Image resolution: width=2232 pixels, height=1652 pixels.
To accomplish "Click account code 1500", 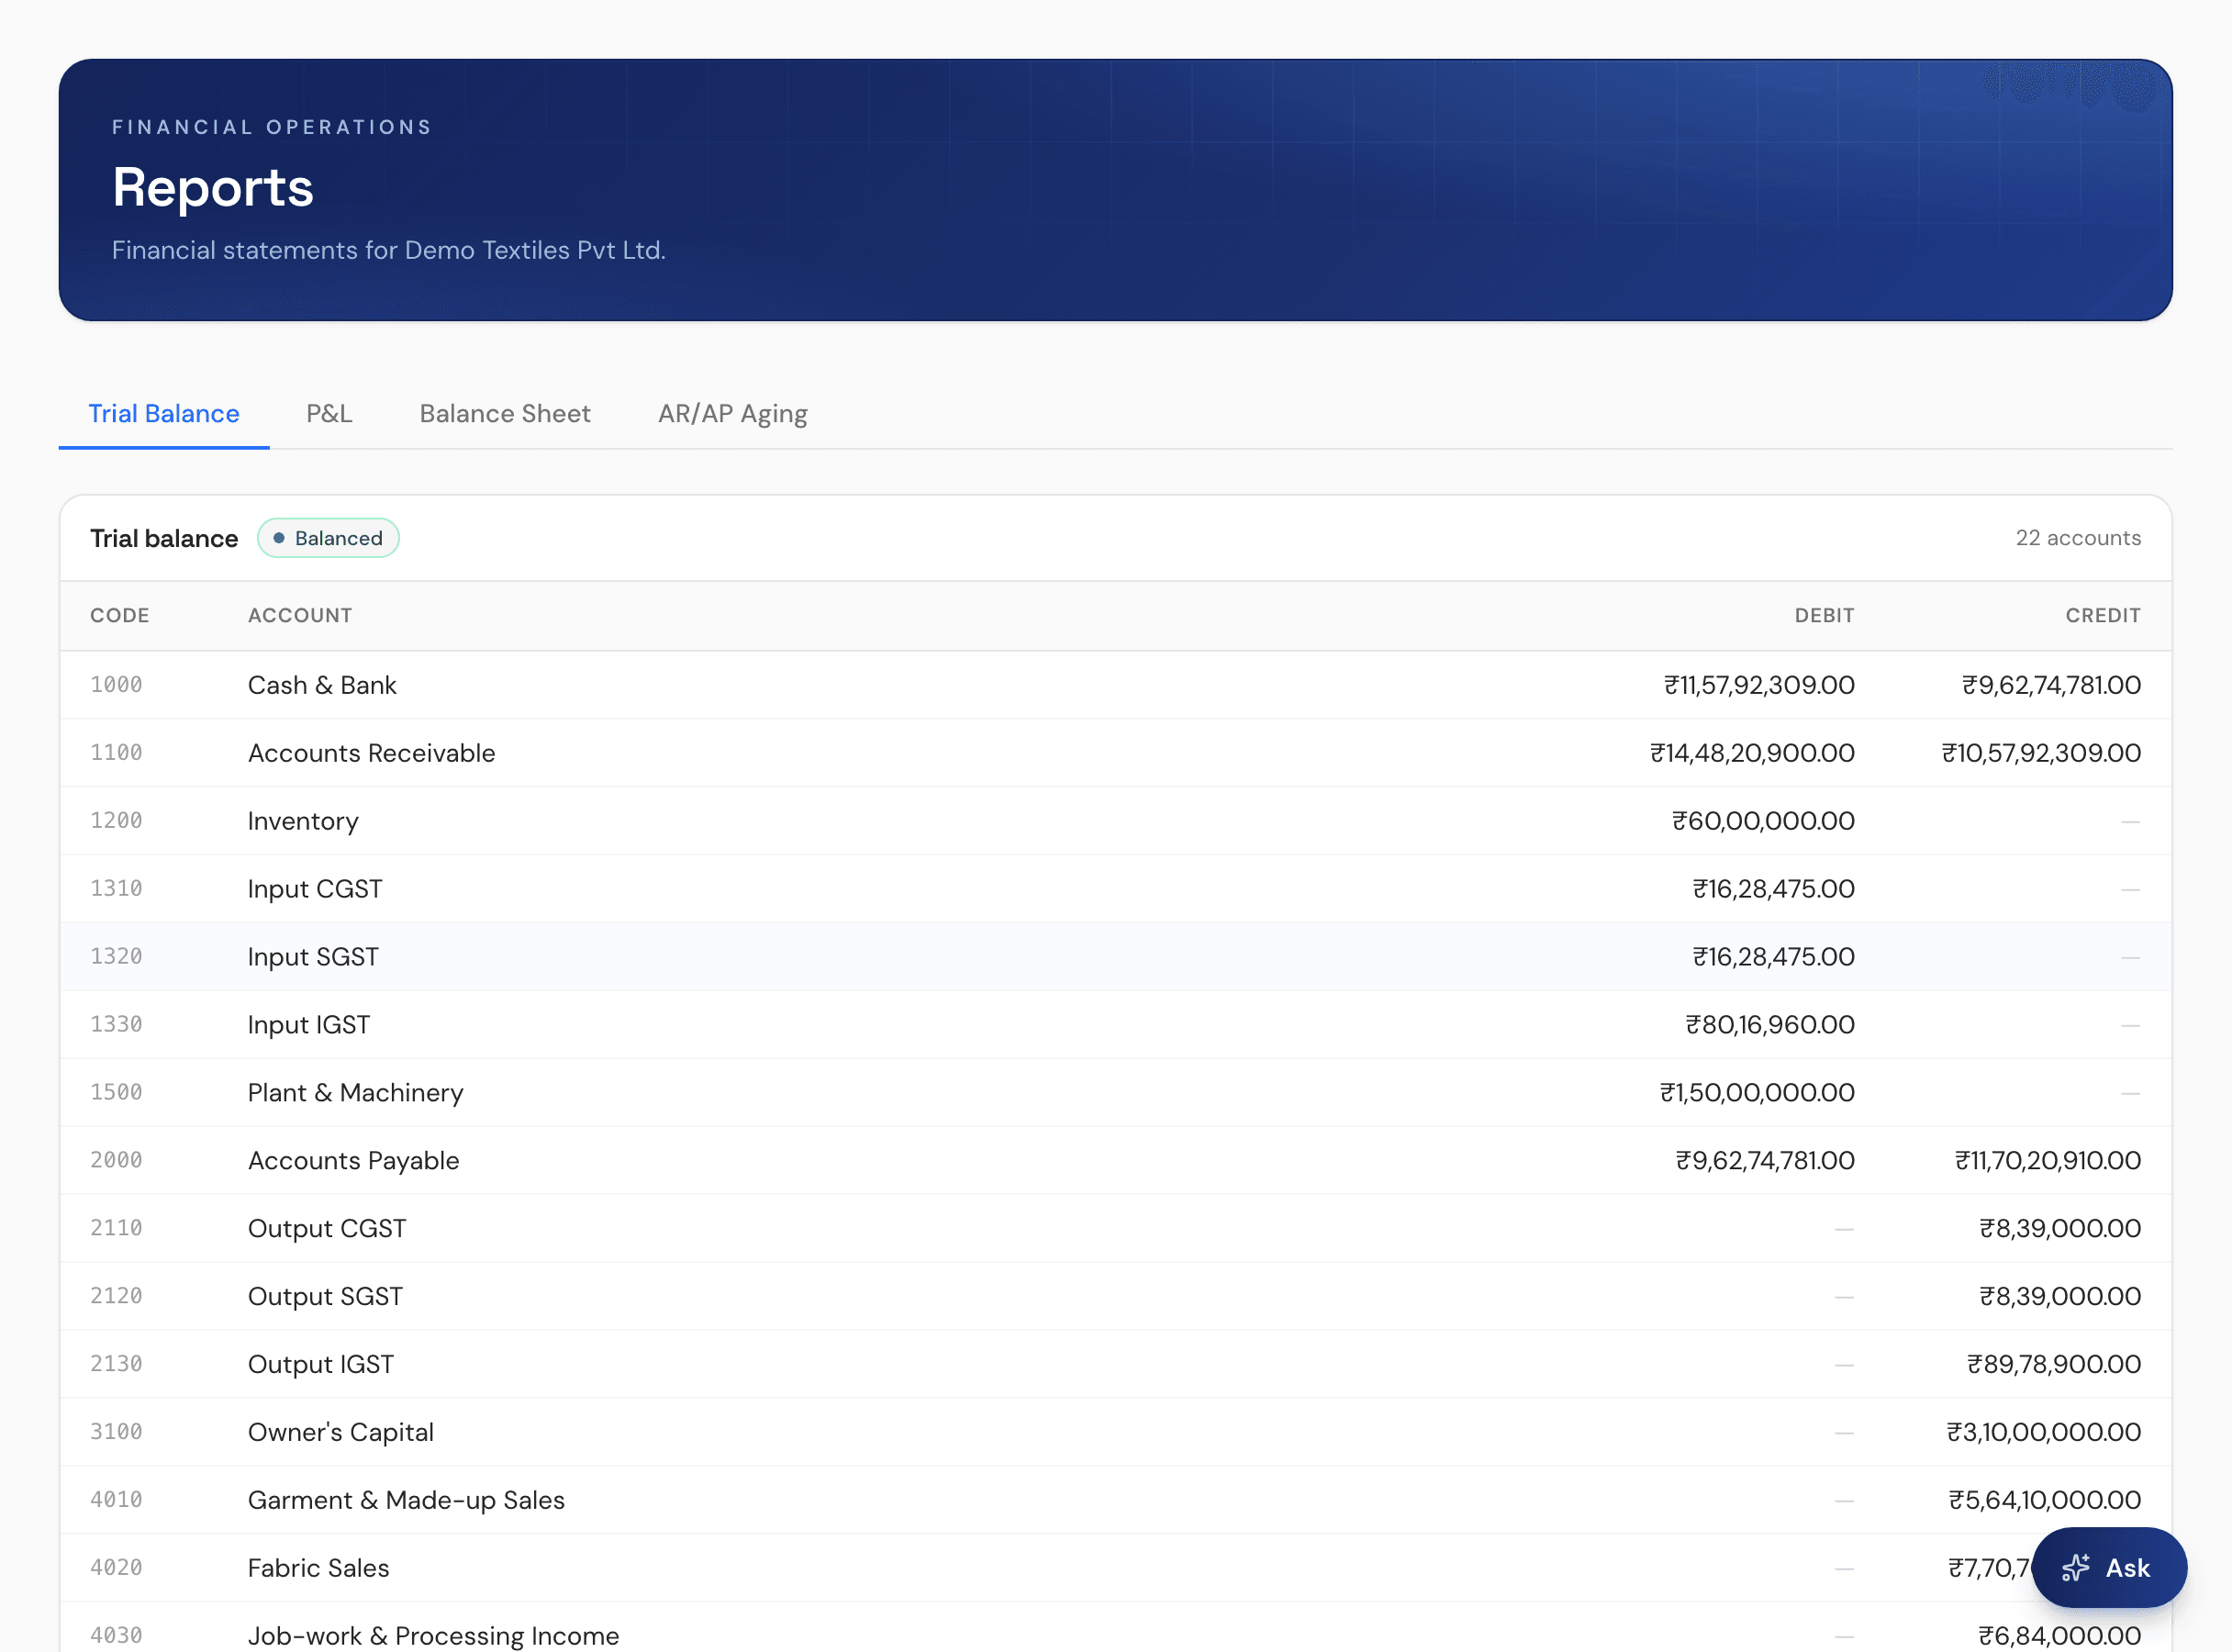I will point(116,1093).
